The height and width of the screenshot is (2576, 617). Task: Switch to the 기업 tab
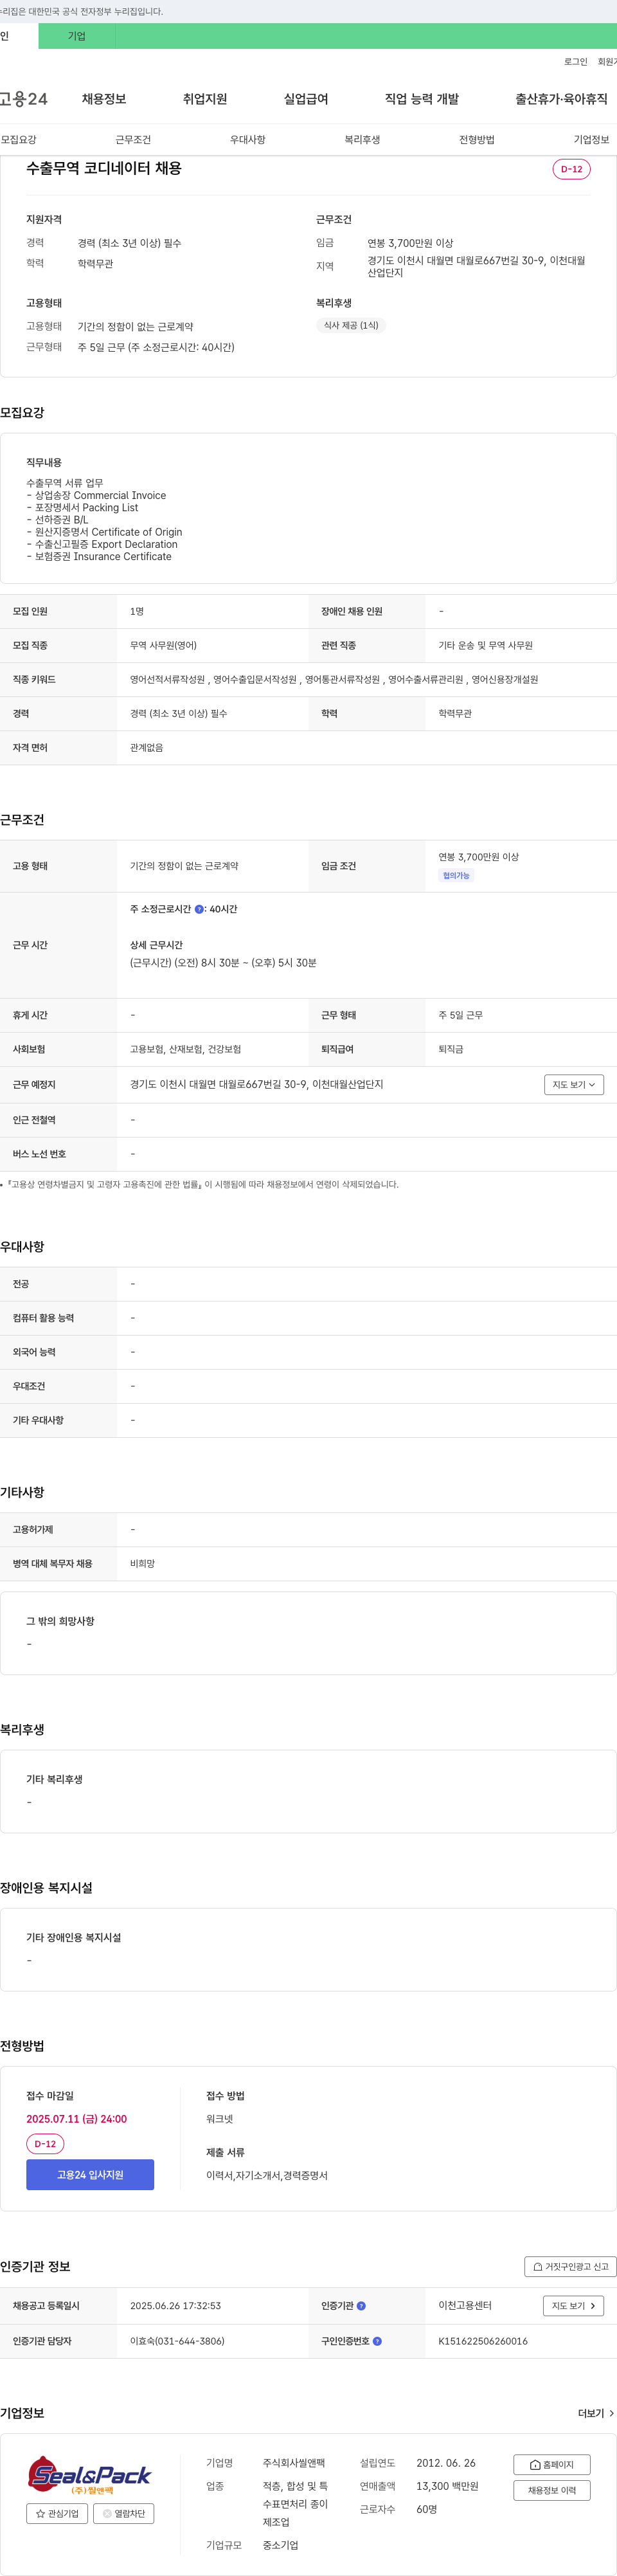pyautogui.click(x=77, y=36)
